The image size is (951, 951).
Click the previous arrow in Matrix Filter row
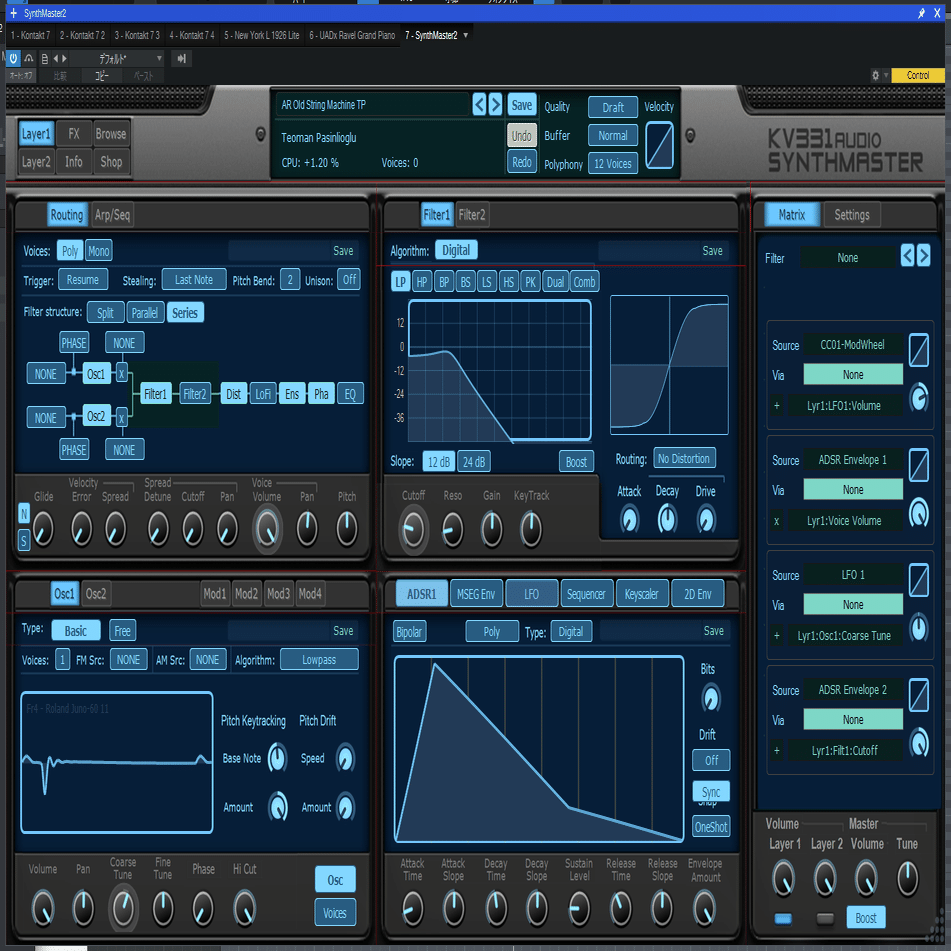pos(907,256)
